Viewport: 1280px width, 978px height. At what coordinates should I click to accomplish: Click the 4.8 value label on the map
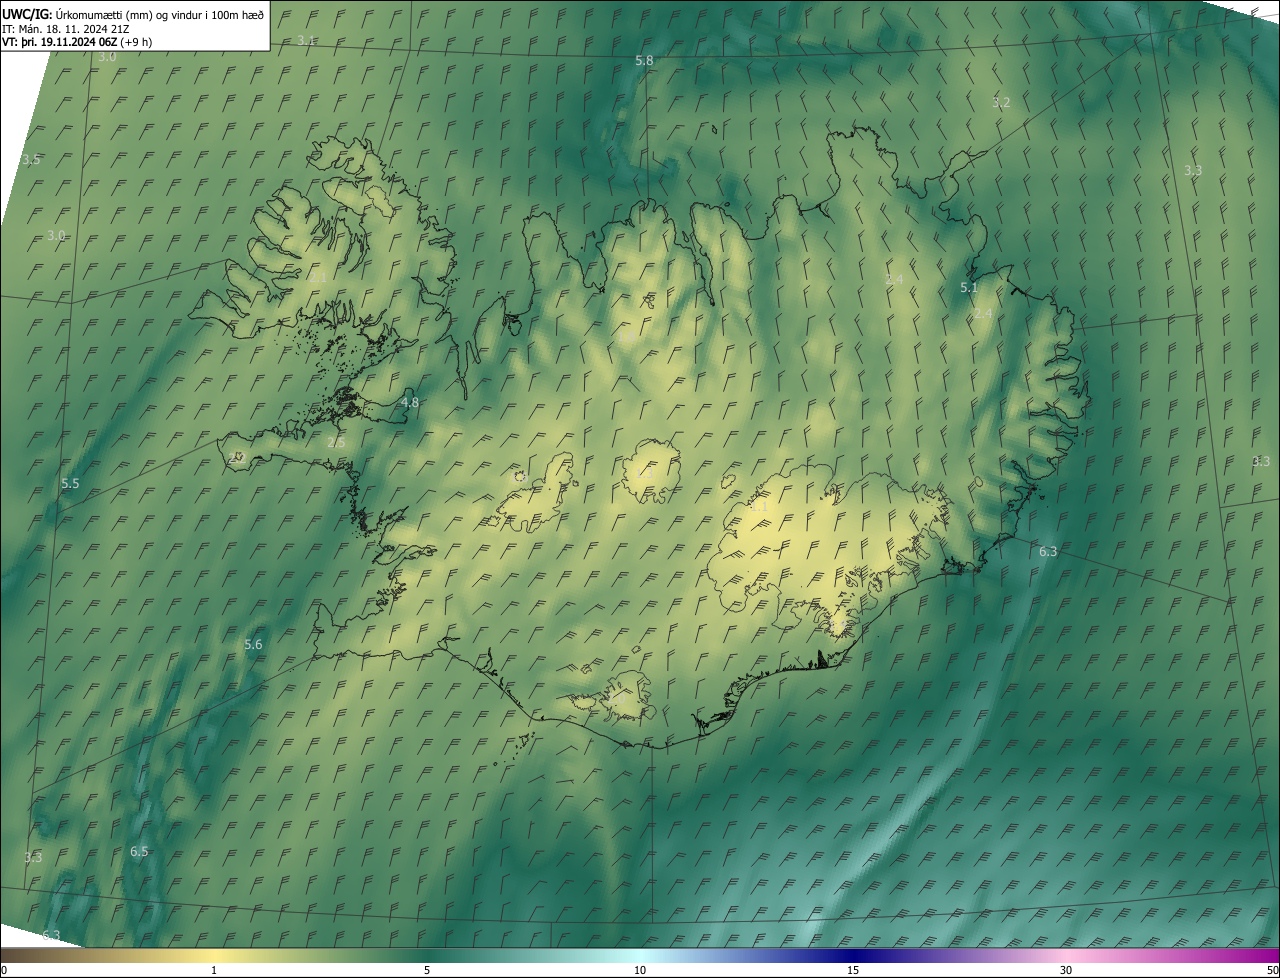coord(410,403)
